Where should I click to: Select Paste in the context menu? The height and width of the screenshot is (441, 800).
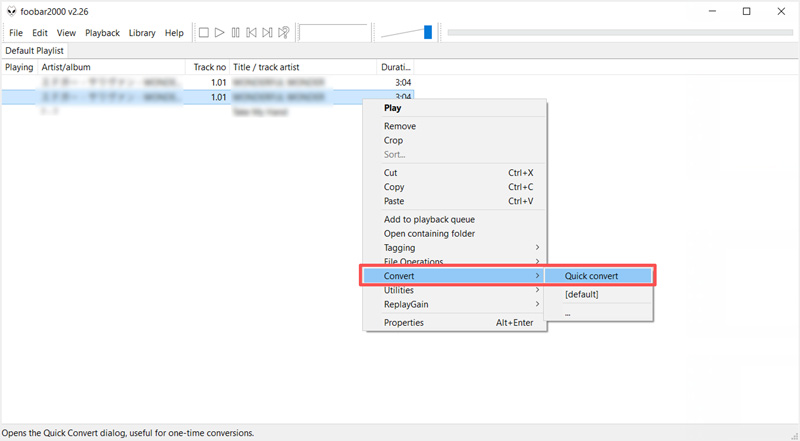(x=454, y=201)
